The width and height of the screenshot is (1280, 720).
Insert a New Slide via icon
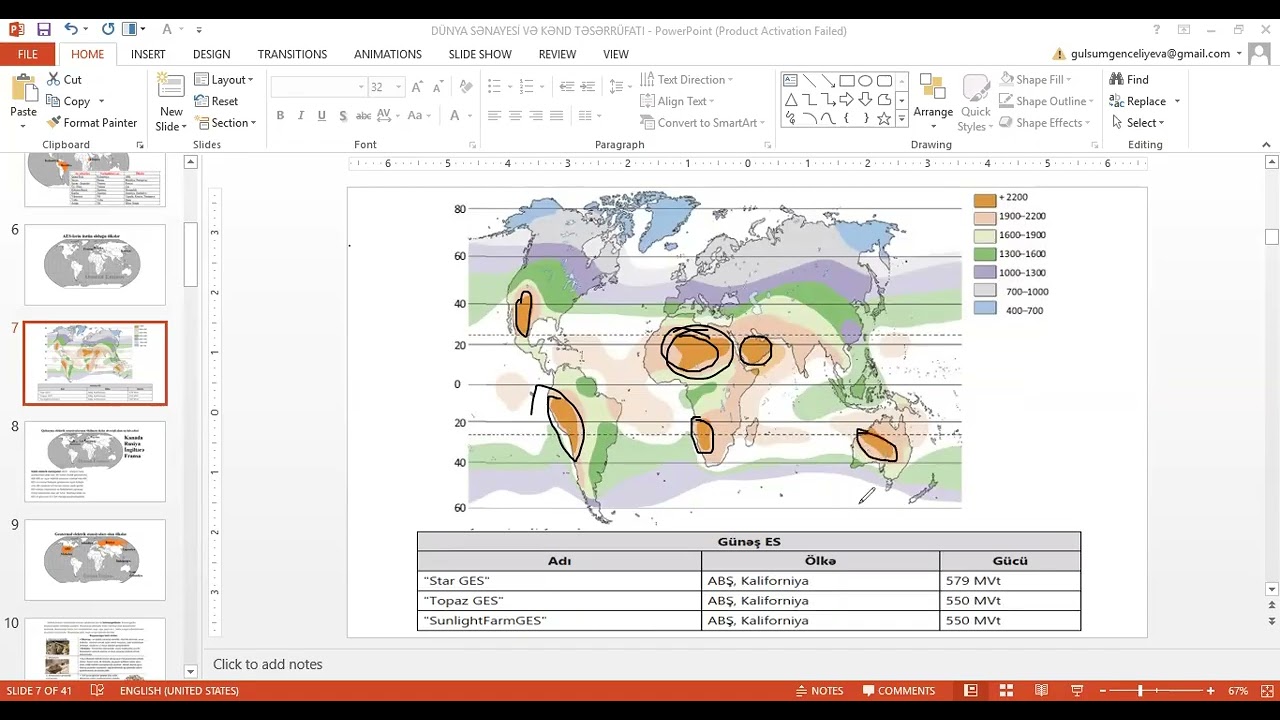coord(171,87)
